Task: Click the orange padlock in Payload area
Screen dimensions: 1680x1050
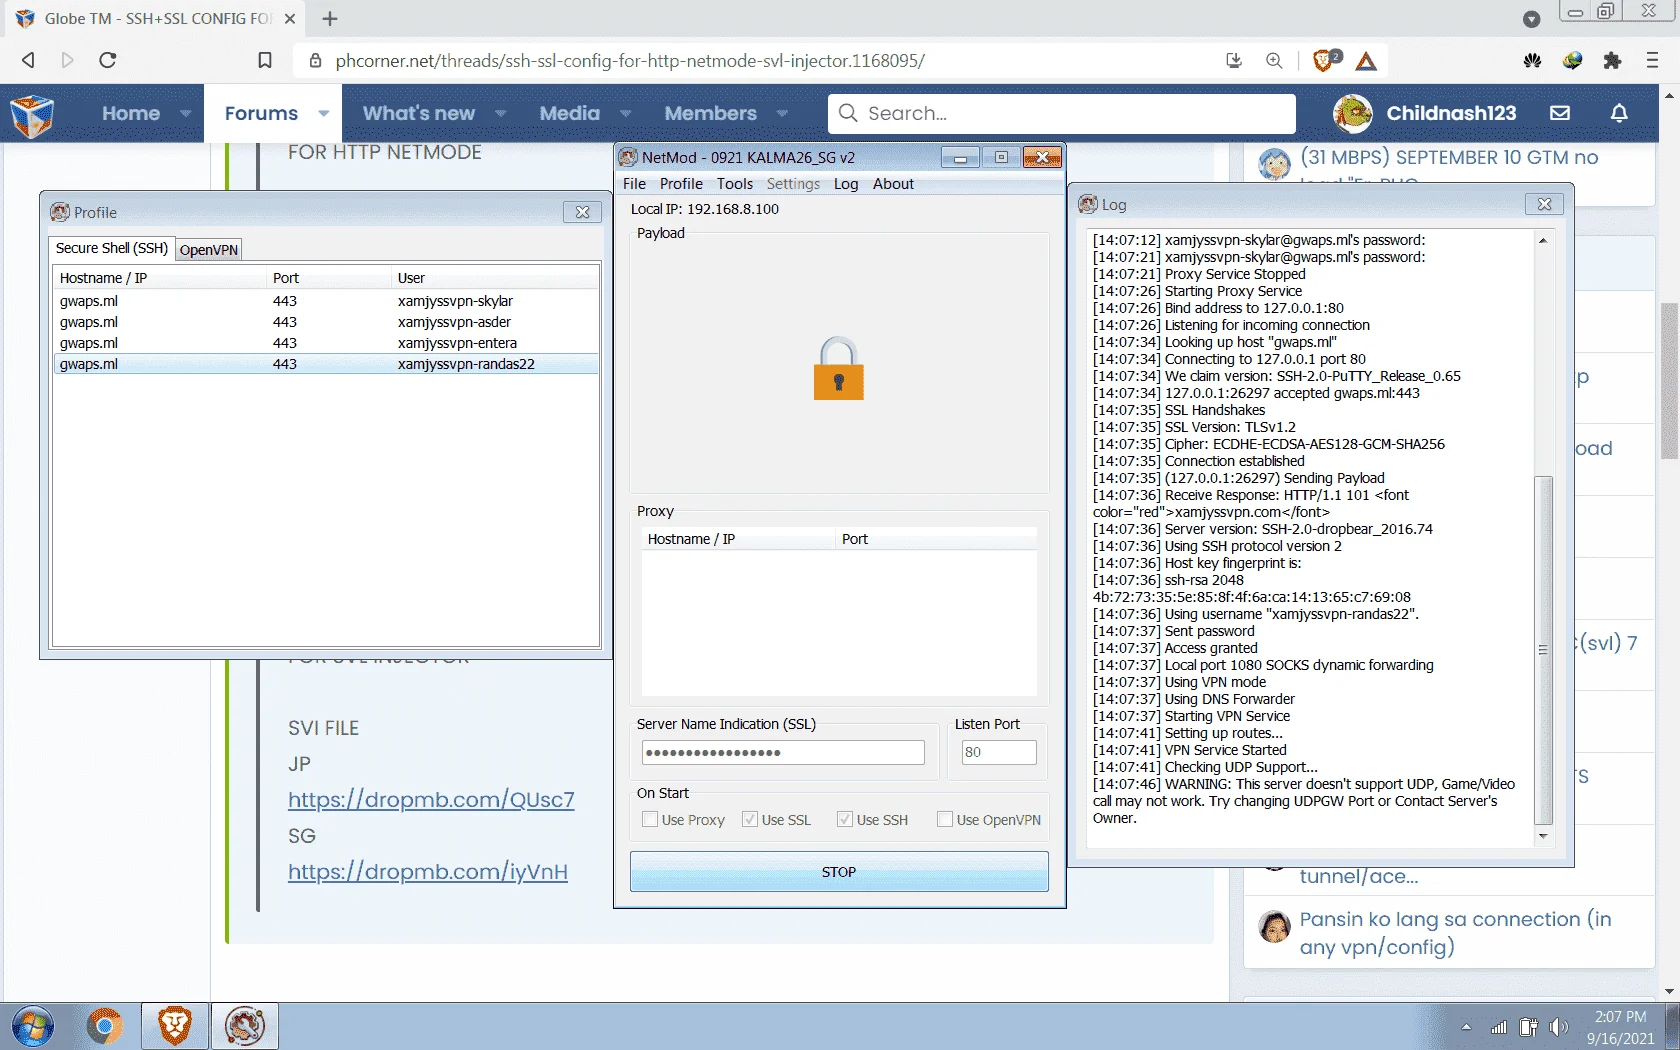Action: 839,369
